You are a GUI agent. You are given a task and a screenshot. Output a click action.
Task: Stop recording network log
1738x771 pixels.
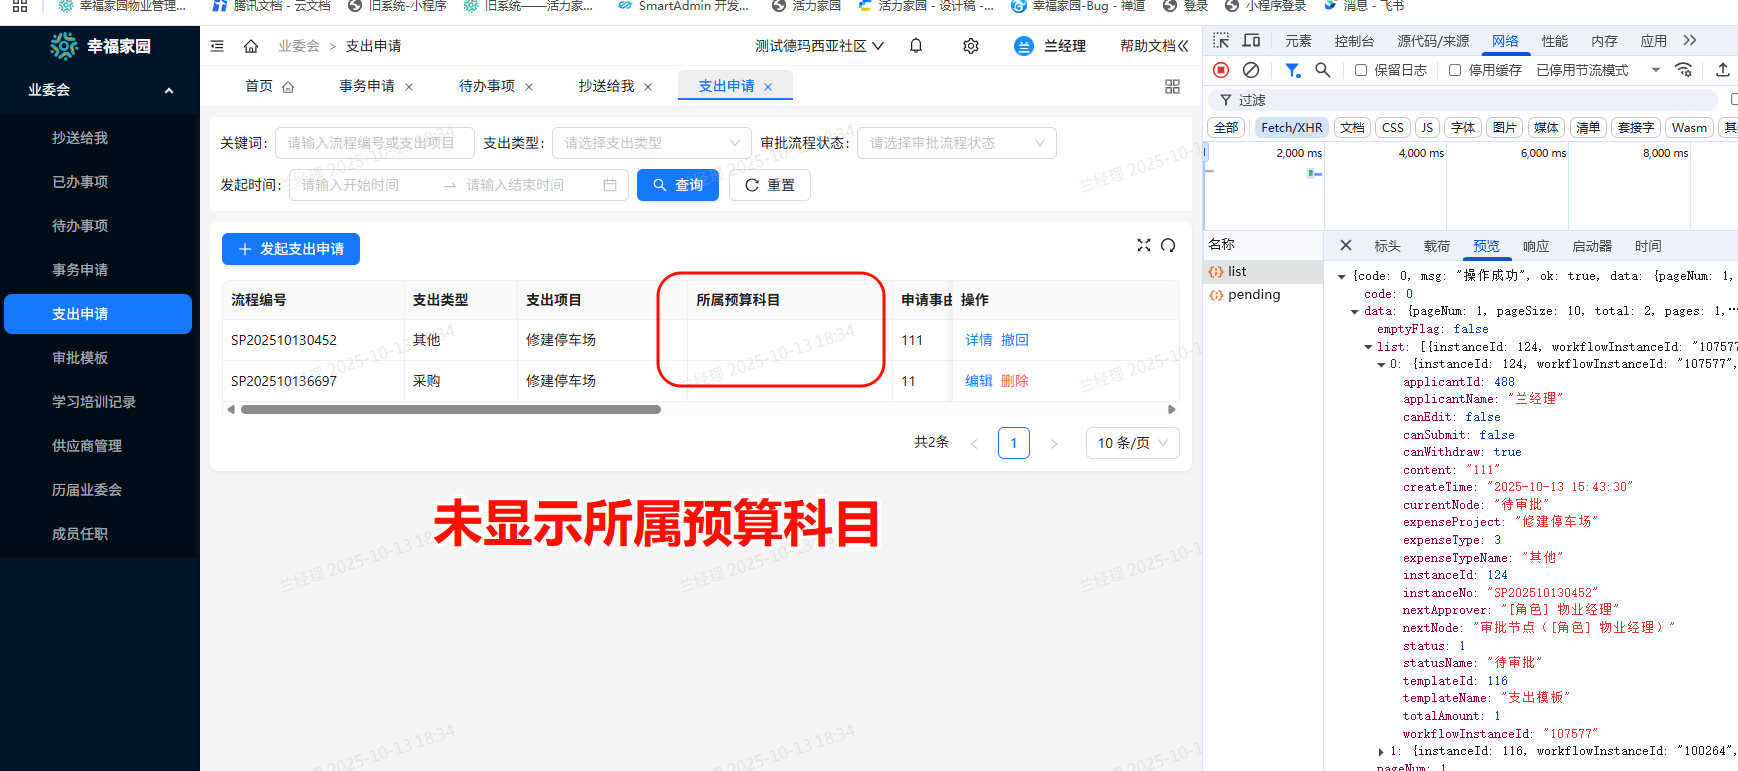coord(1221,70)
